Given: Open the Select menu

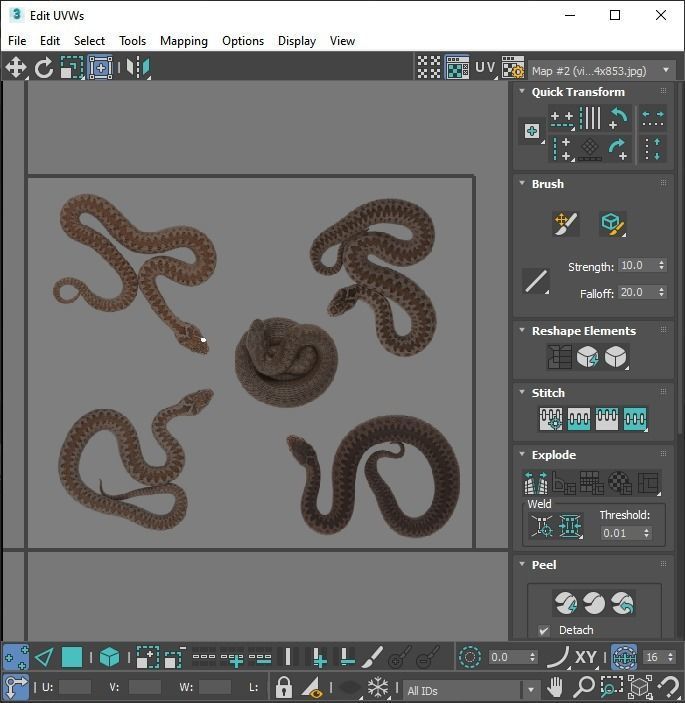Looking at the screenshot, I should (x=89, y=41).
